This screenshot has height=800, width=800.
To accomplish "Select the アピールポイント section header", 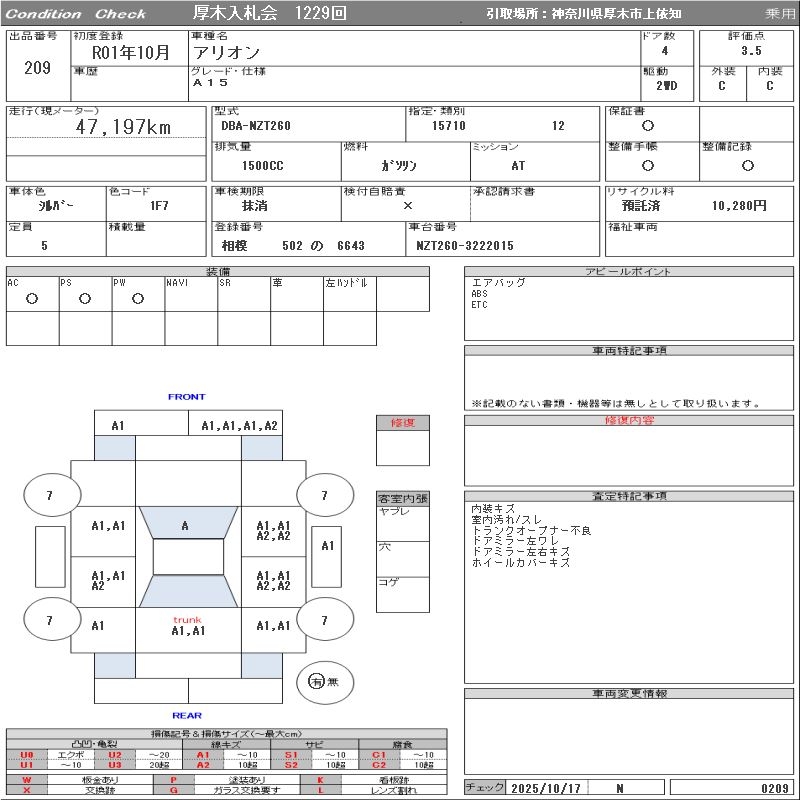I will [629, 272].
